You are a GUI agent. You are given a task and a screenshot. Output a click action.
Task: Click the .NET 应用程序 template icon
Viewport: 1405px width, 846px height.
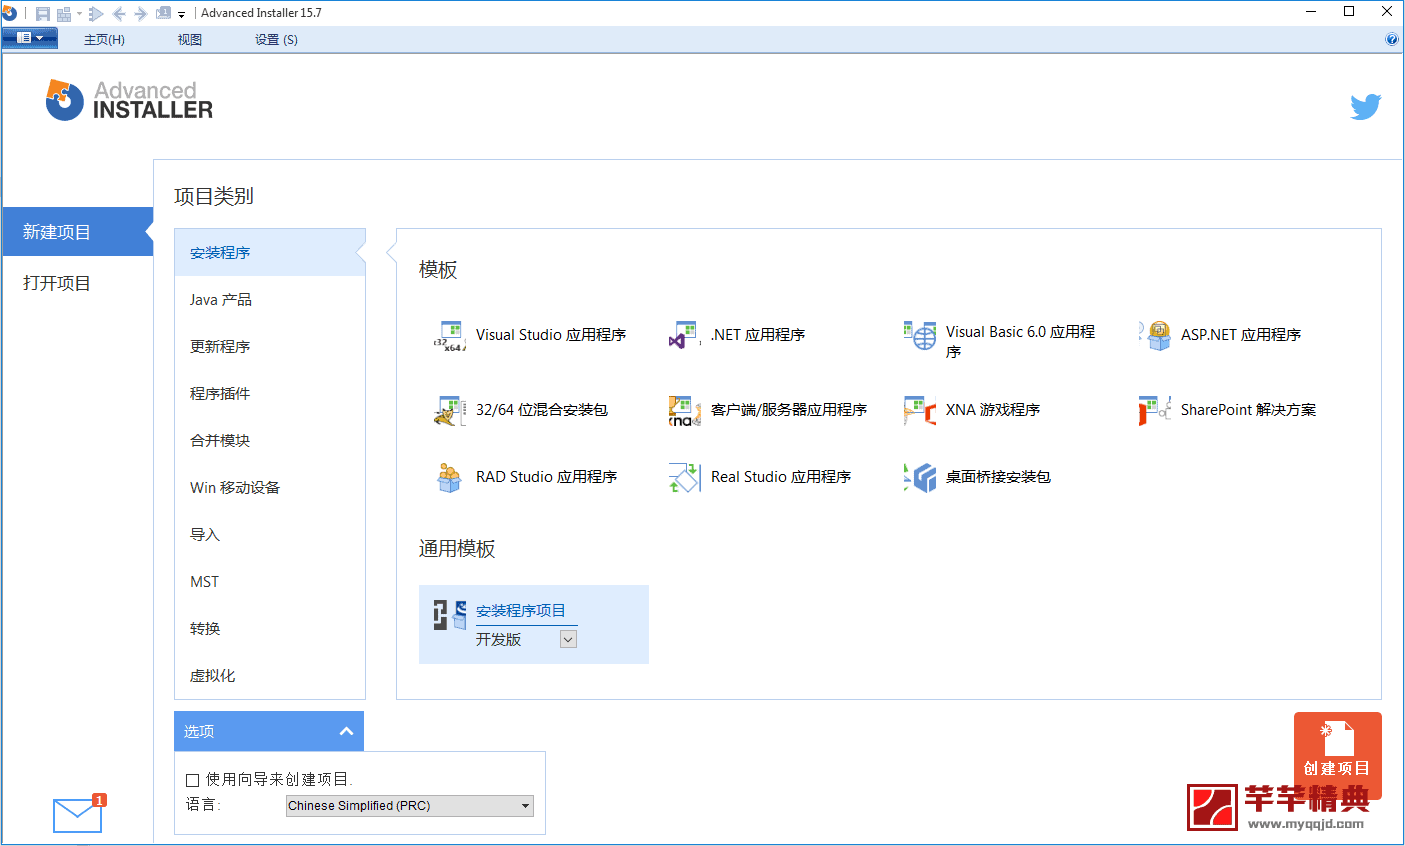coord(684,336)
